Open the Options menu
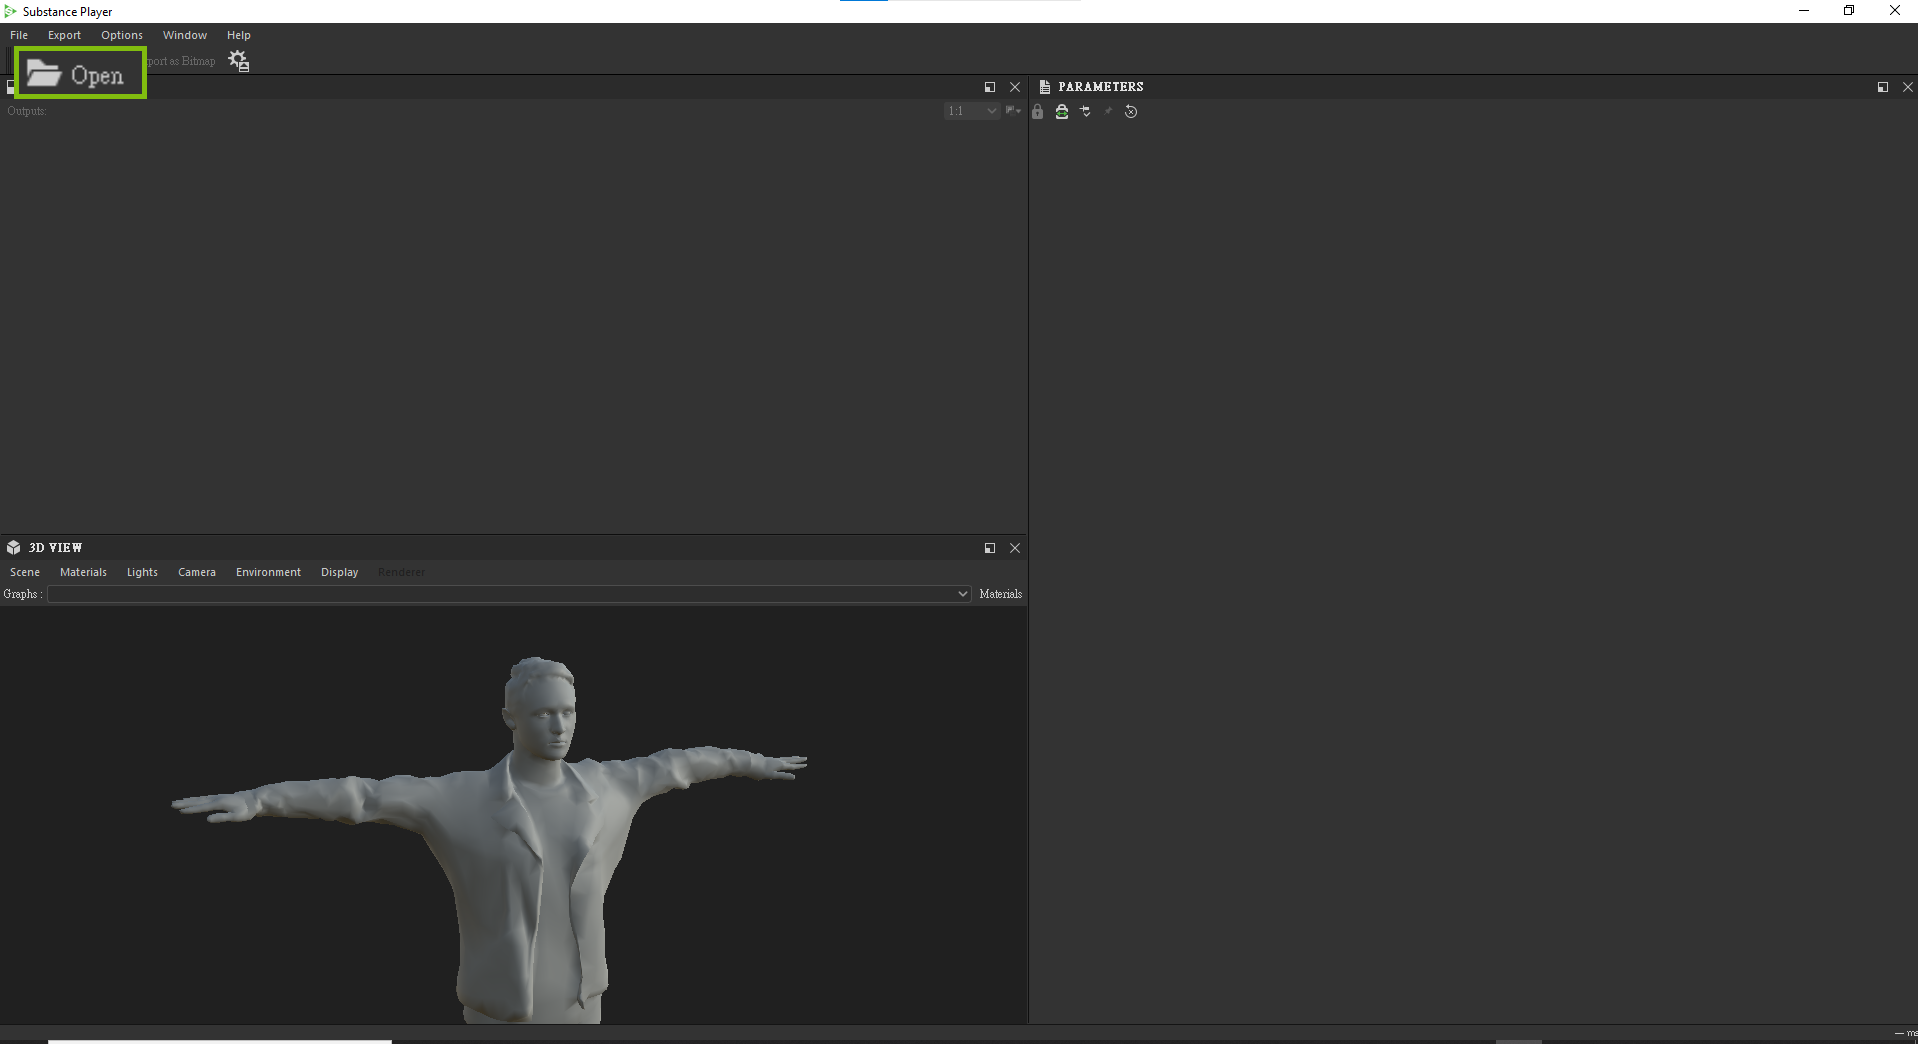 coord(122,35)
